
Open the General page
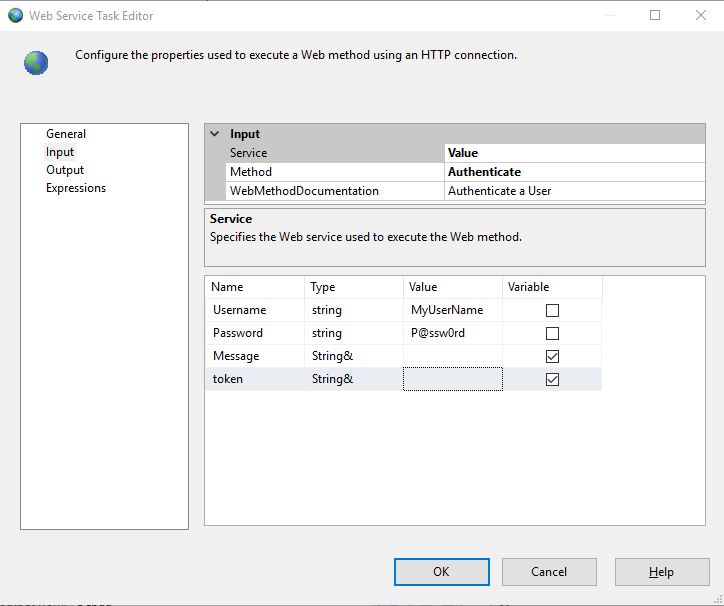pyautogui.click(x=66, y=134)
